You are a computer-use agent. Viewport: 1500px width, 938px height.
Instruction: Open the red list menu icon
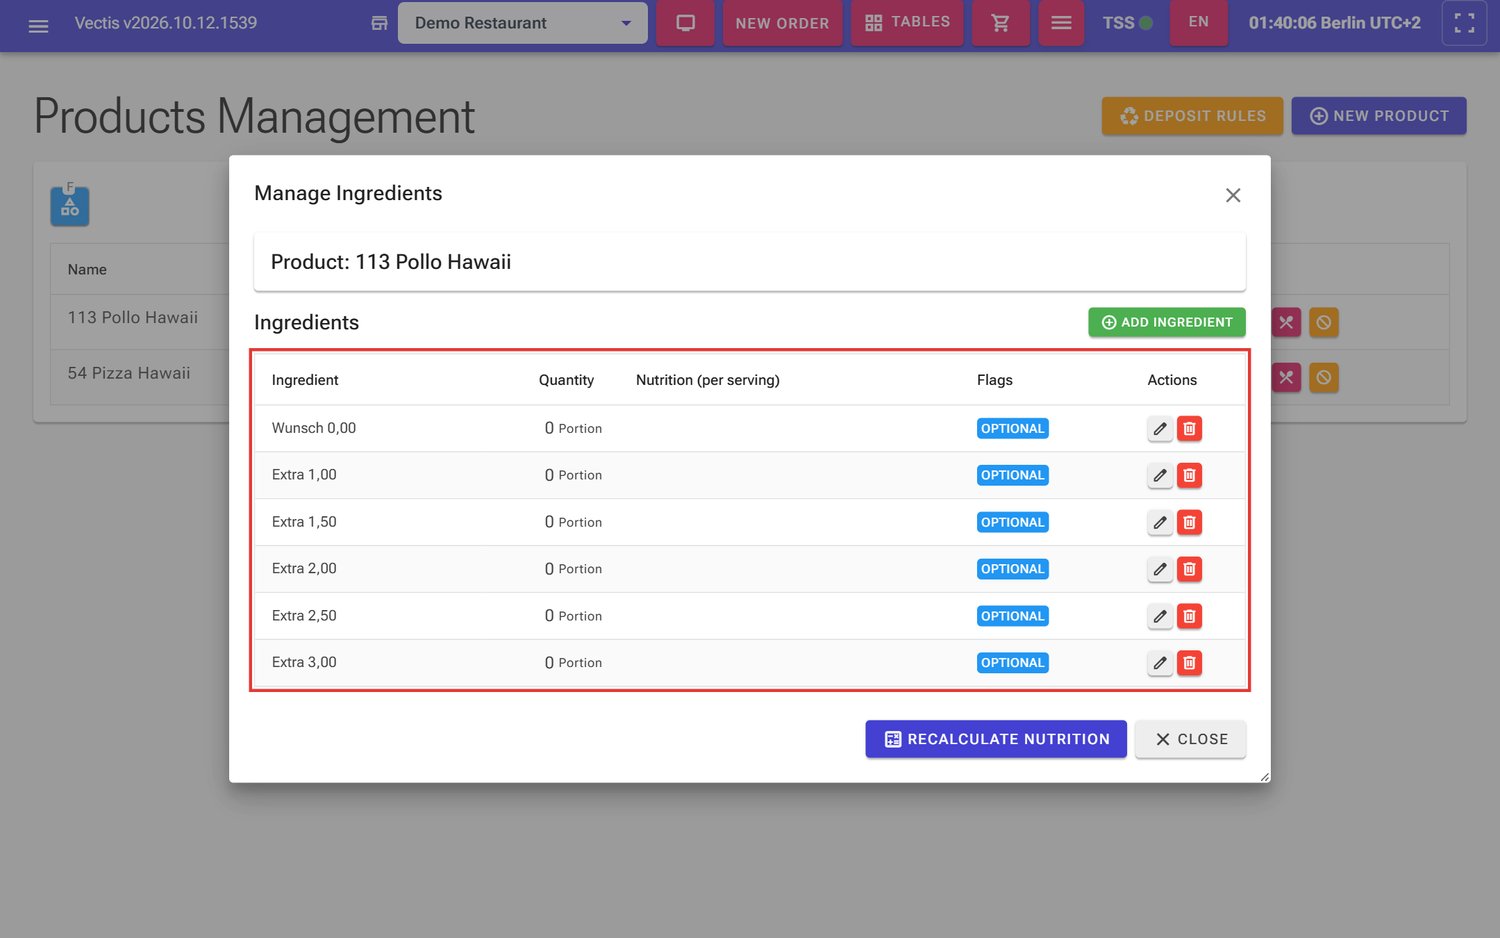click(1061, 23)
